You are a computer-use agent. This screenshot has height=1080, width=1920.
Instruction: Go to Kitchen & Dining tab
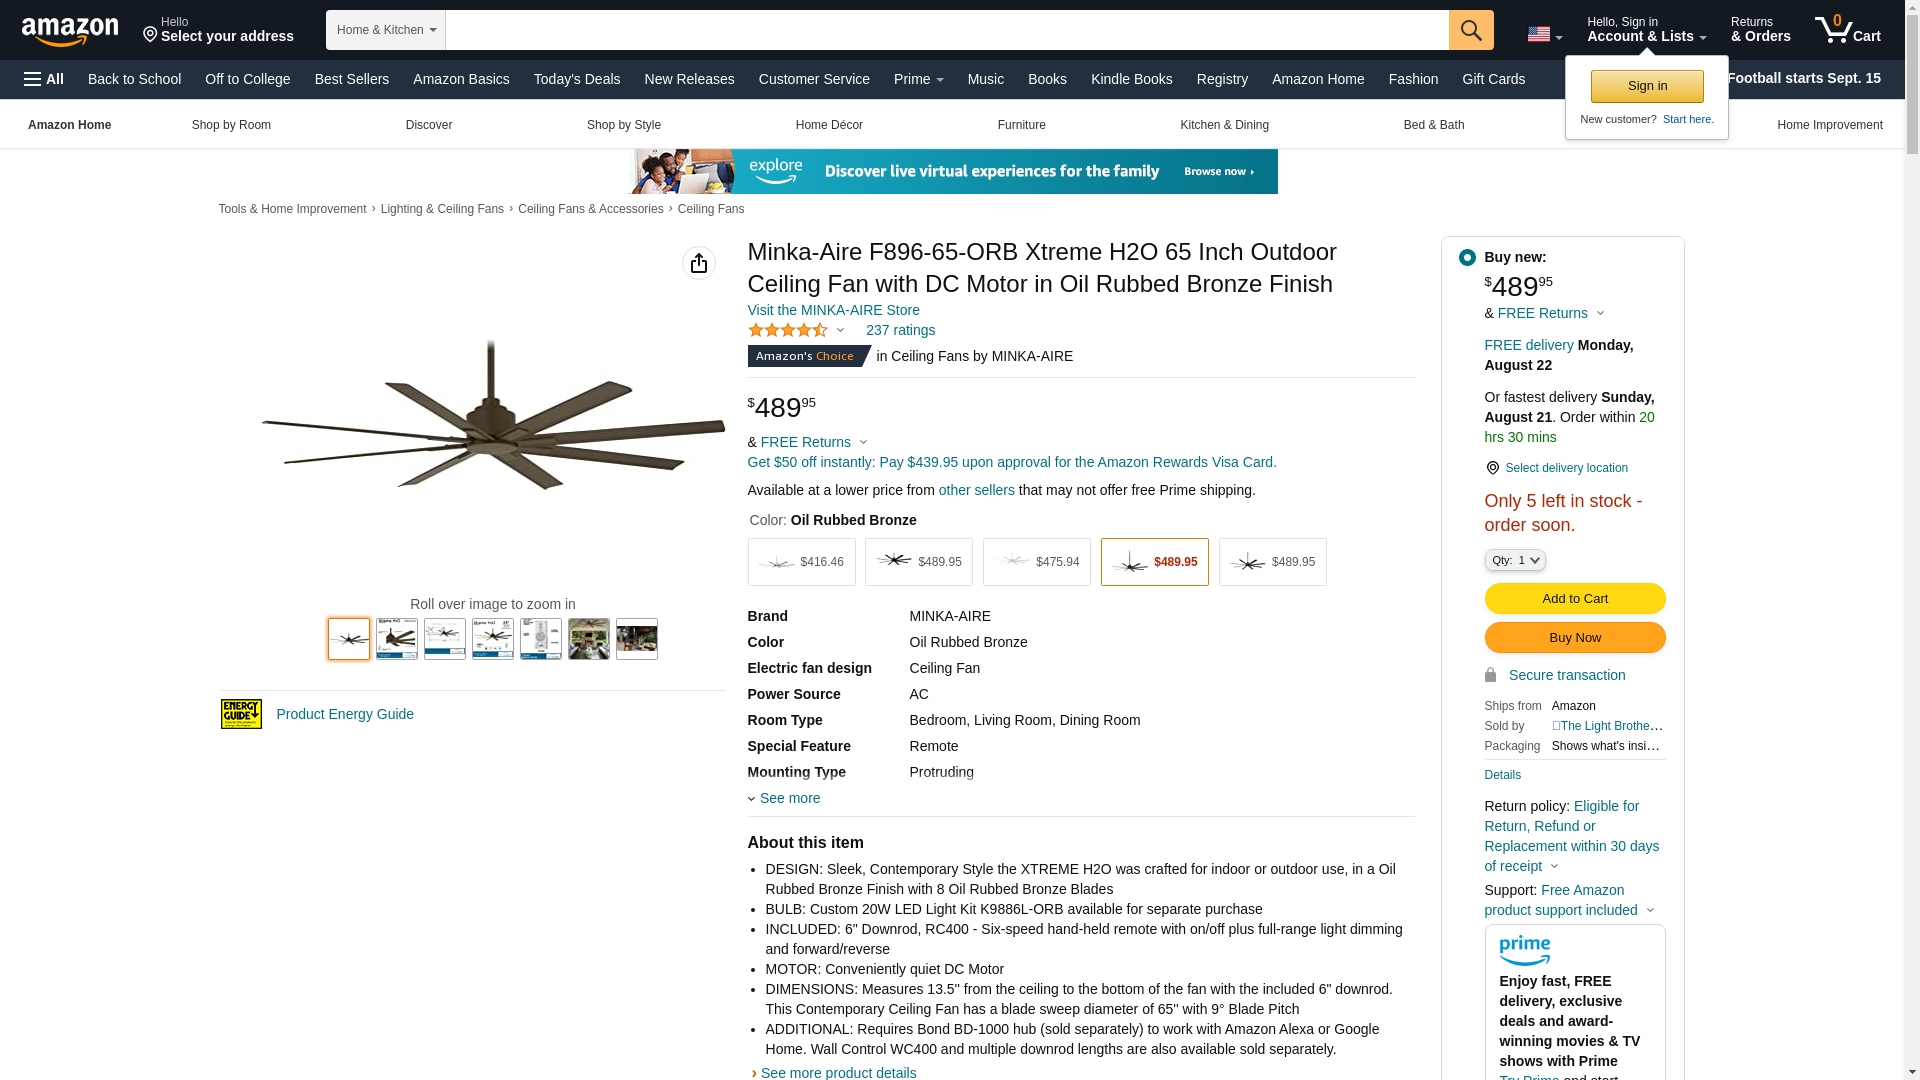(x=1224, y=125)
